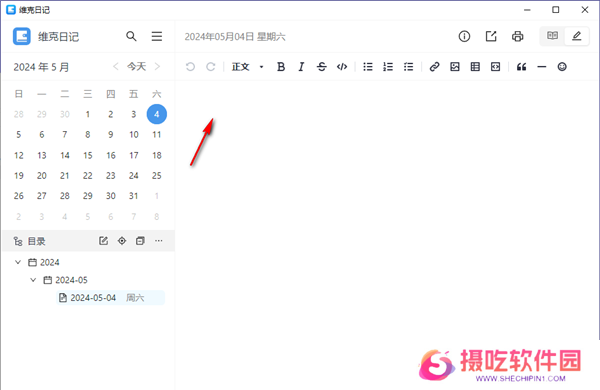600x390 pixels.
Task: Select May 22 in the calendar
Action: click(x=88, y=175)
